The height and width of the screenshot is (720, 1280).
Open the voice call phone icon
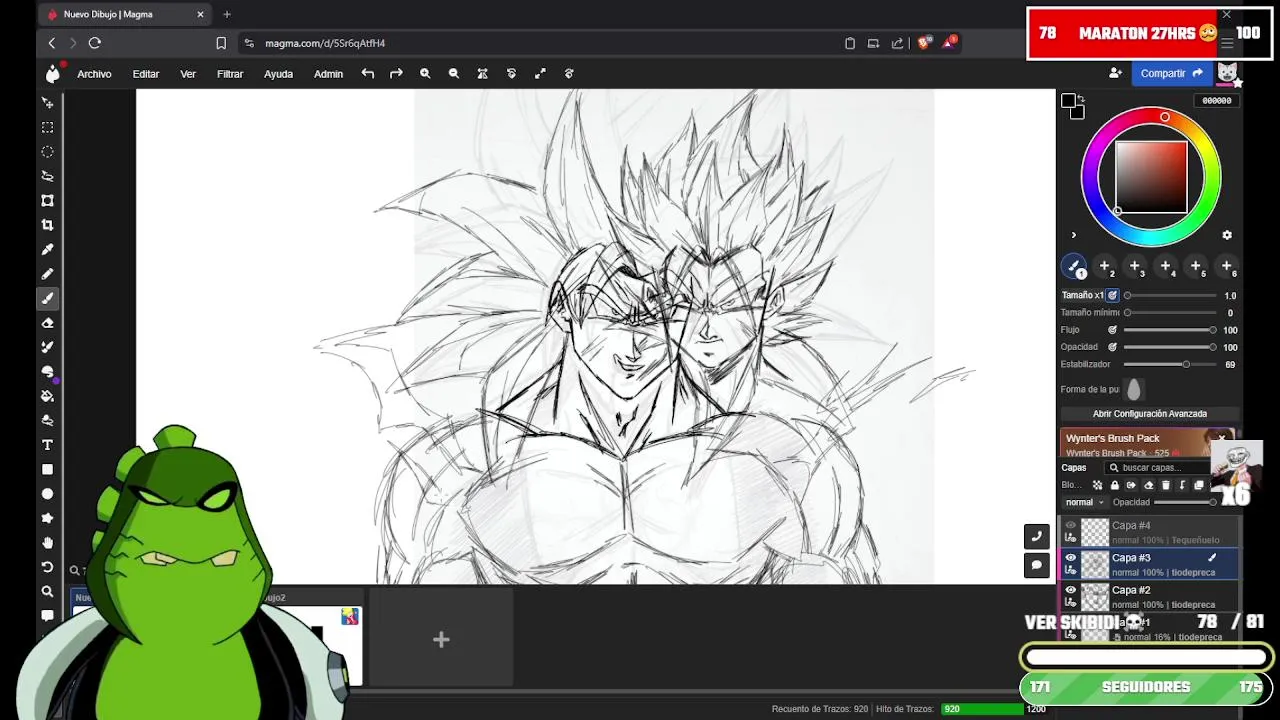pos(1036,536)
